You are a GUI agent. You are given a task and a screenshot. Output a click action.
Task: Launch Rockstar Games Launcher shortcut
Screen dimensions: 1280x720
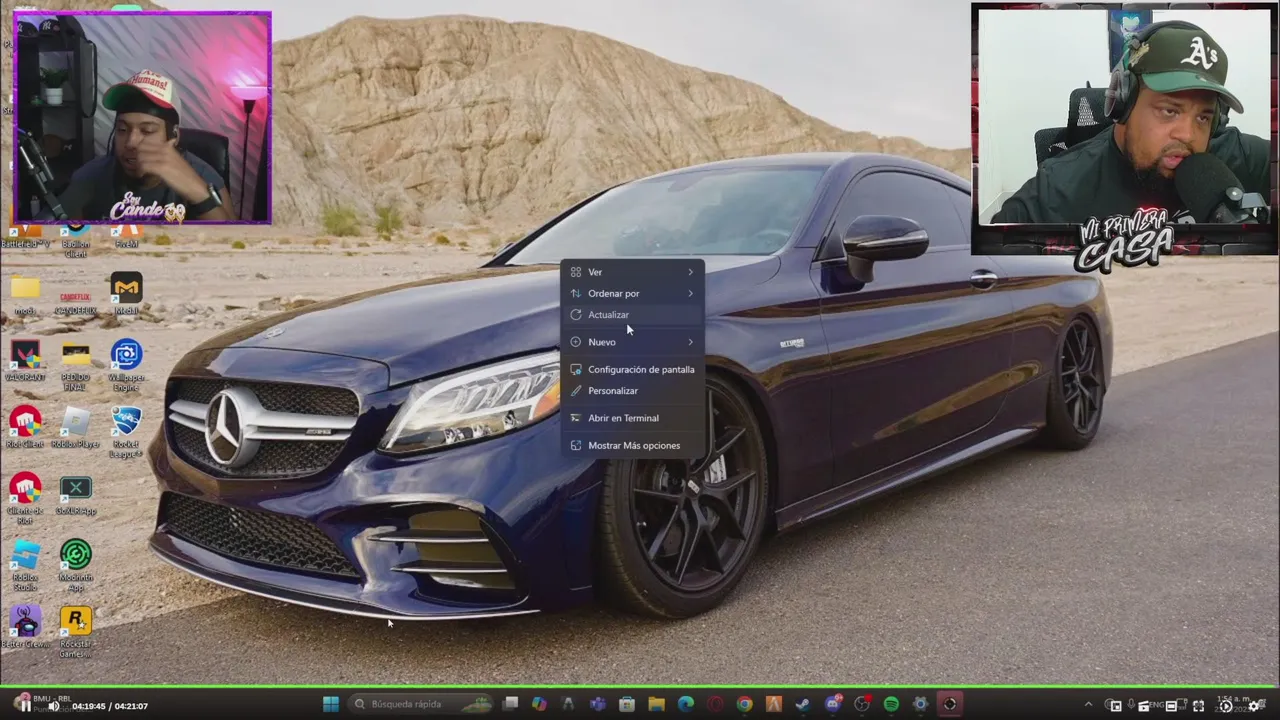coord(76,632)
